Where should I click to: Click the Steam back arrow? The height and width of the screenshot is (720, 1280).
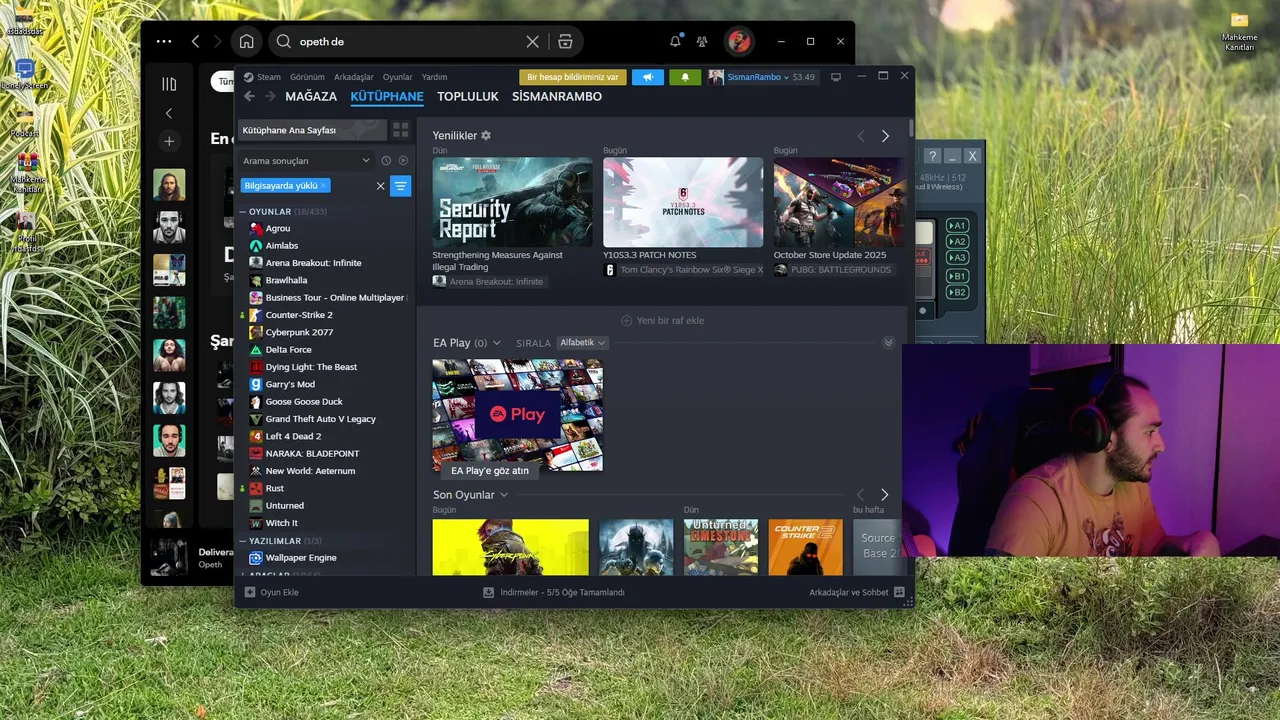(250, 97)
